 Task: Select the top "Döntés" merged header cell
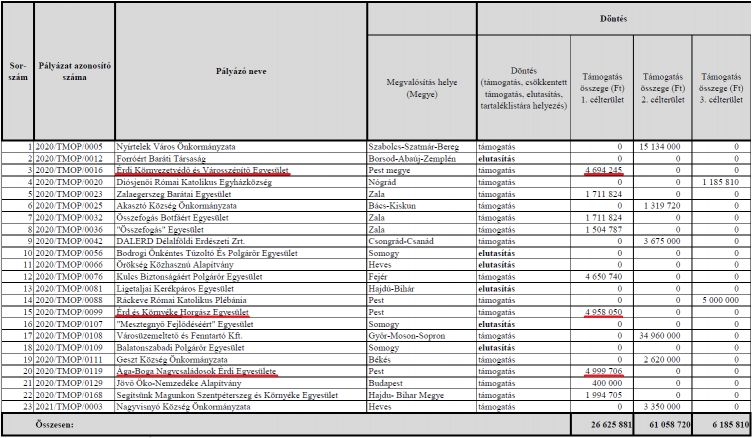[613, 16]
